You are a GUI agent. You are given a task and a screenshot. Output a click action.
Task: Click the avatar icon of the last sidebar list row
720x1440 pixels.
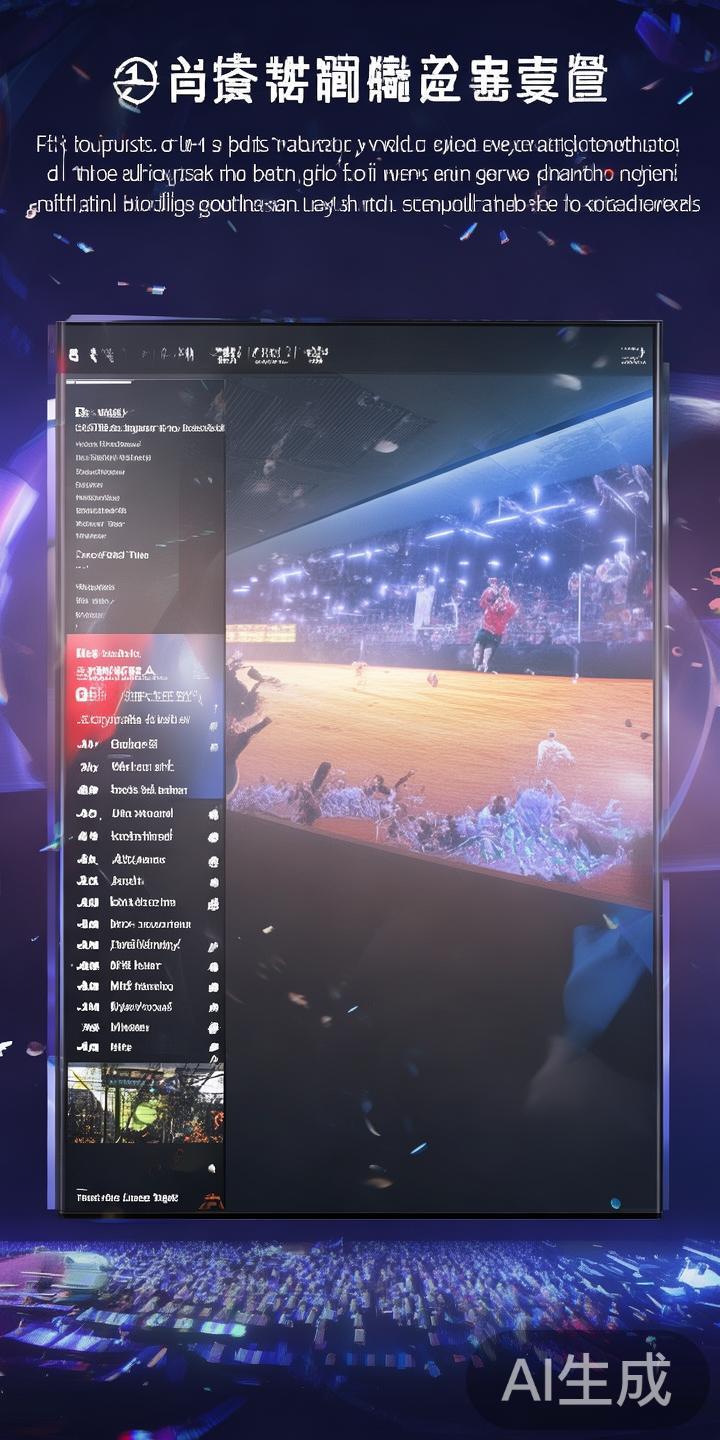point(89,1047)
